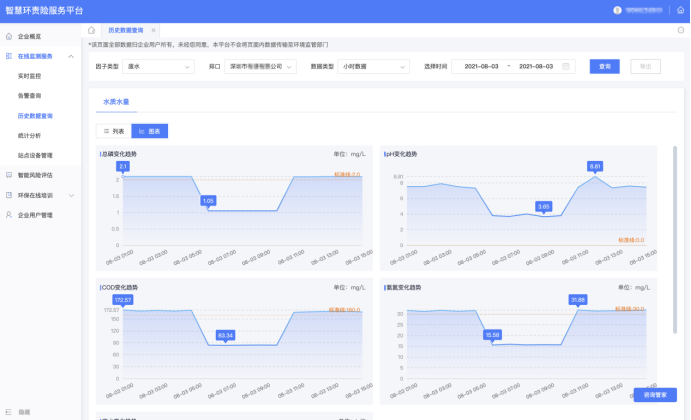Expand the 环保在线培训 menu chevron
Screen dimensions: 691x420
[x=71, y=195]
